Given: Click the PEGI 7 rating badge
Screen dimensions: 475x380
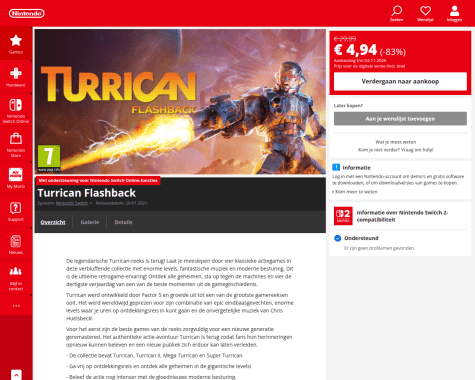Looking at the screenshot, I should pos(49,158).
